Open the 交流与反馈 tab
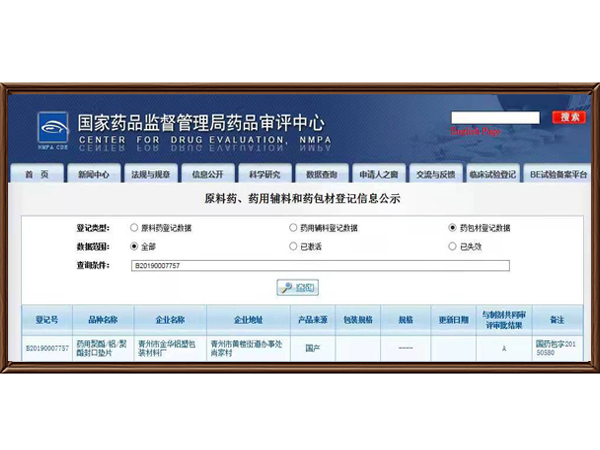 click(x=436, y=174)
